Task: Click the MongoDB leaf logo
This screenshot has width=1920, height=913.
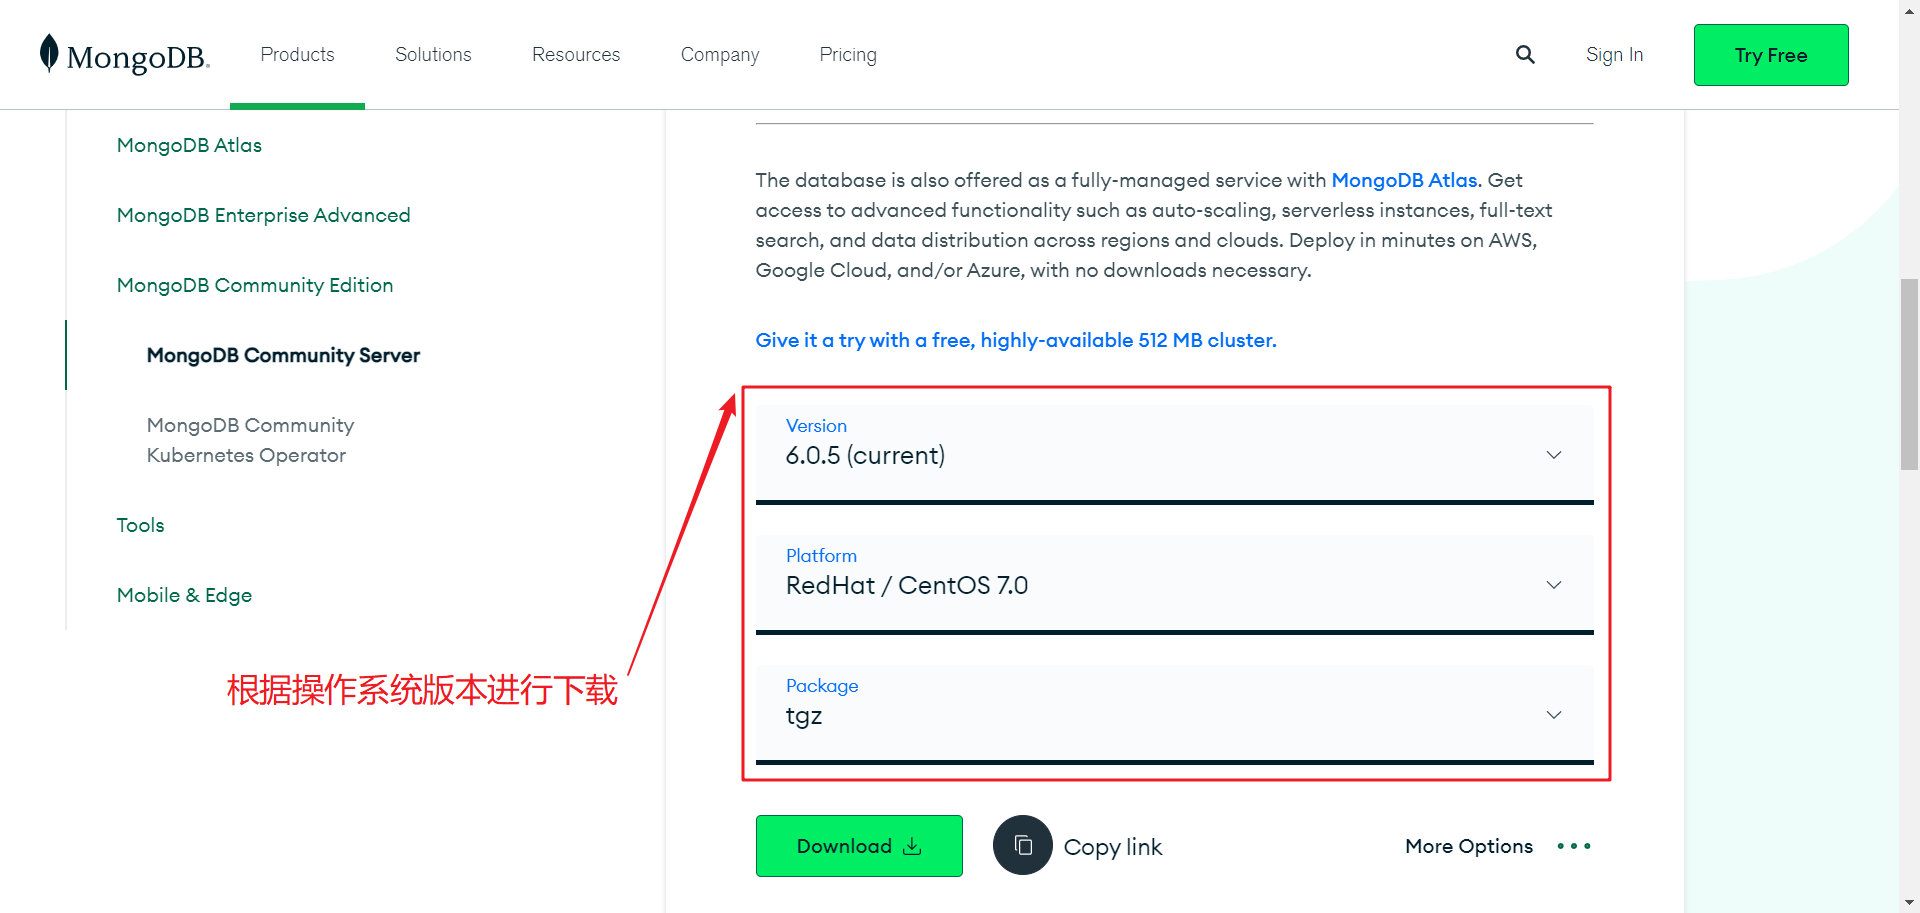Action: [x=49, y=53]
